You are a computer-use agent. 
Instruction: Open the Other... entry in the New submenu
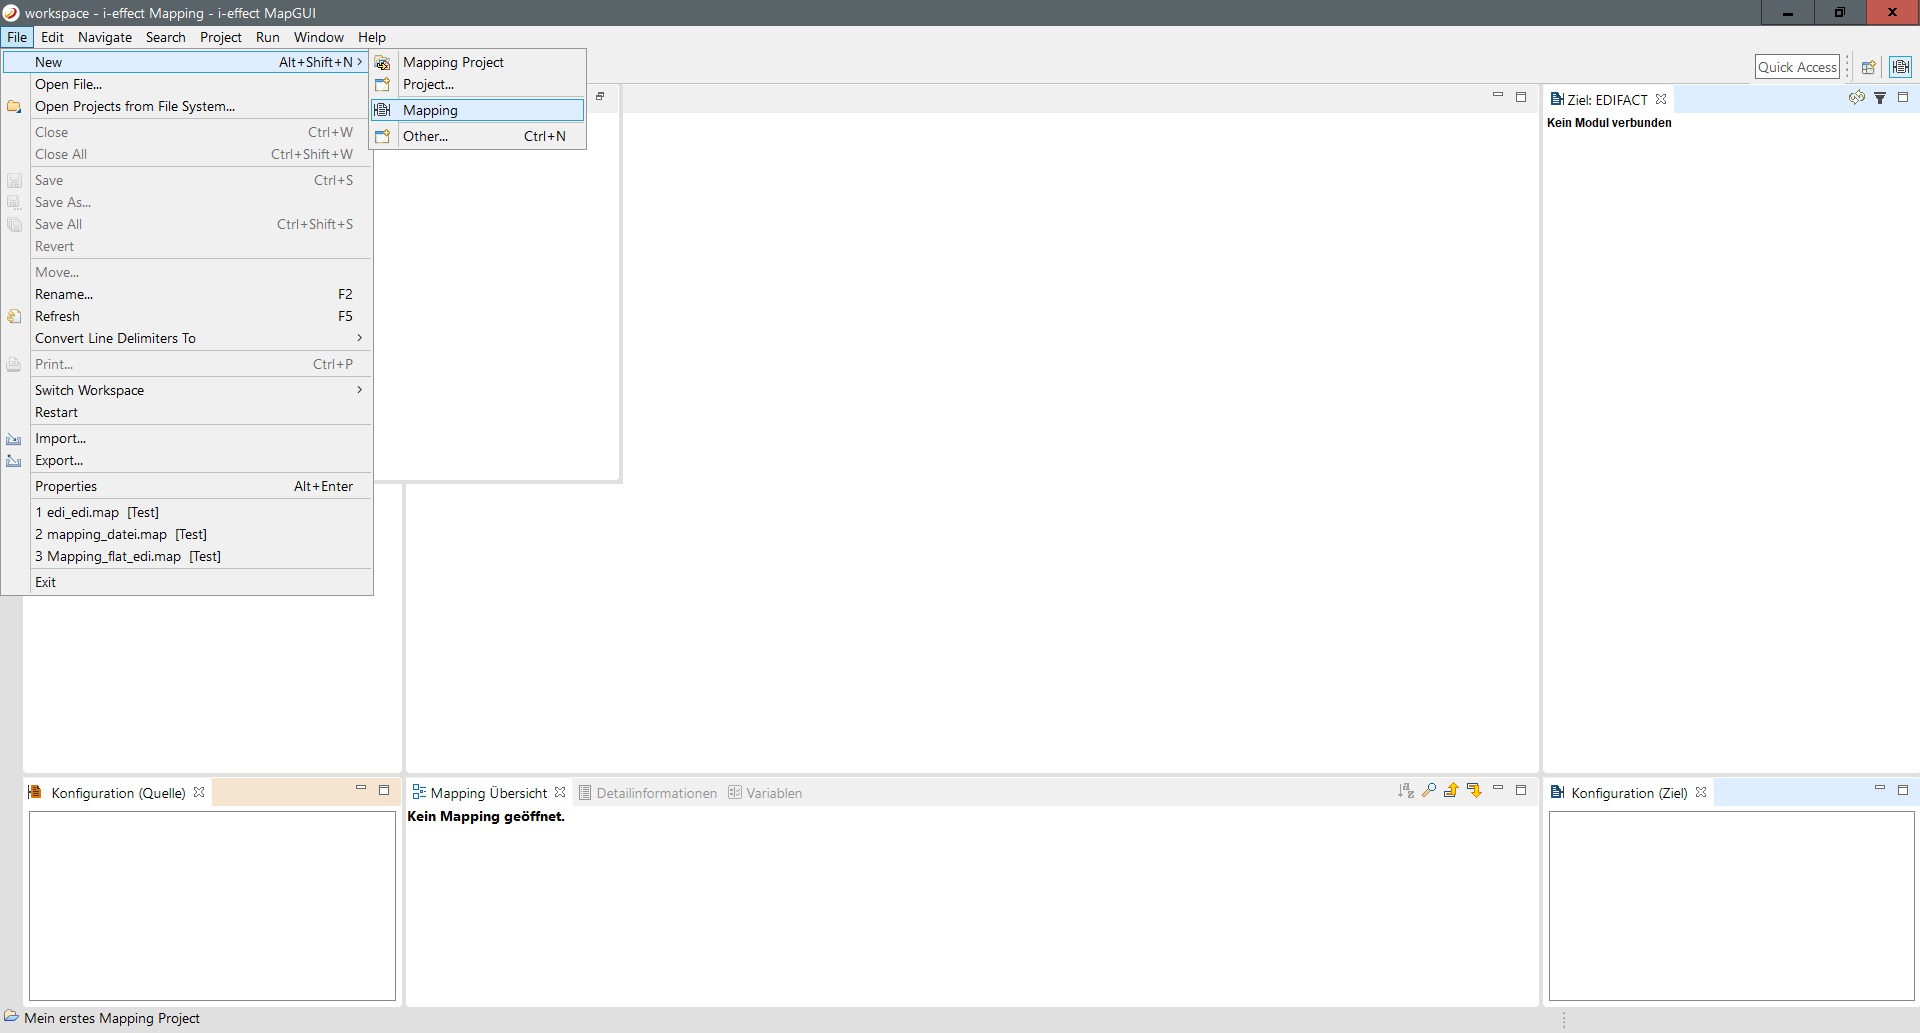point(425,136)
